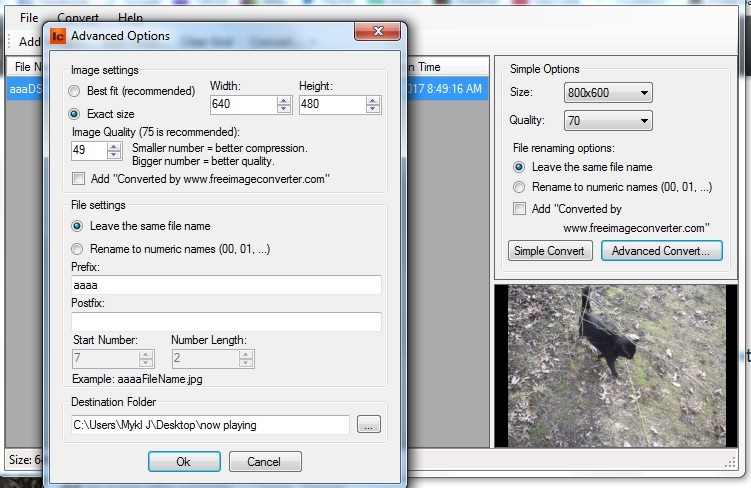Browse for destination folder with ellipsis button
This screenshot has width=751, height=488.
coord(369,424)
